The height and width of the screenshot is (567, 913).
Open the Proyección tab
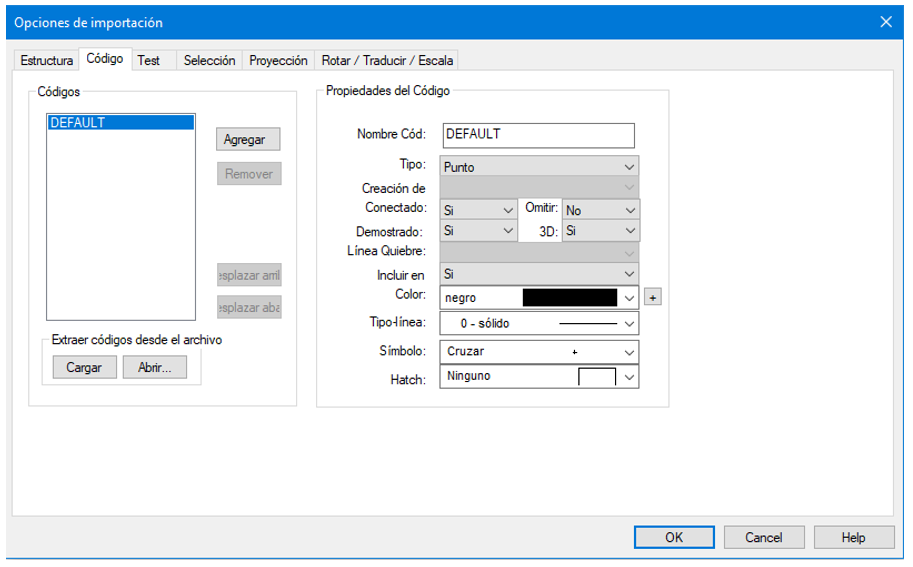pos(278,61)
